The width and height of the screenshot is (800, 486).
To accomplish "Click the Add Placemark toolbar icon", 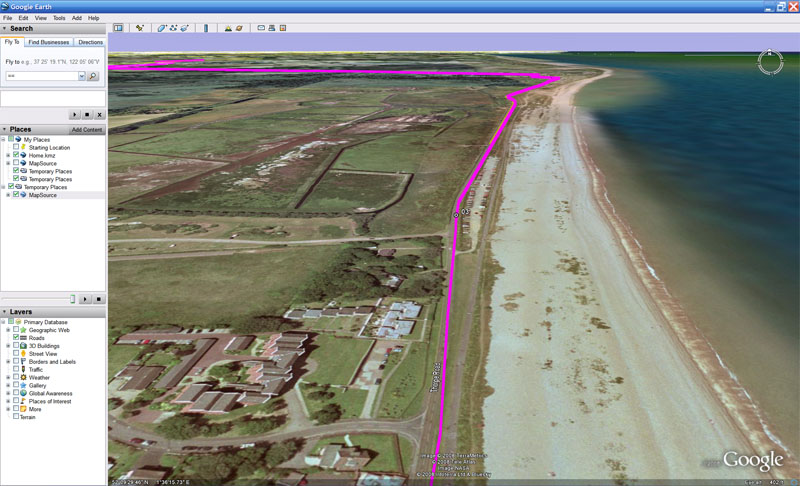I will (x=139, y=28).
